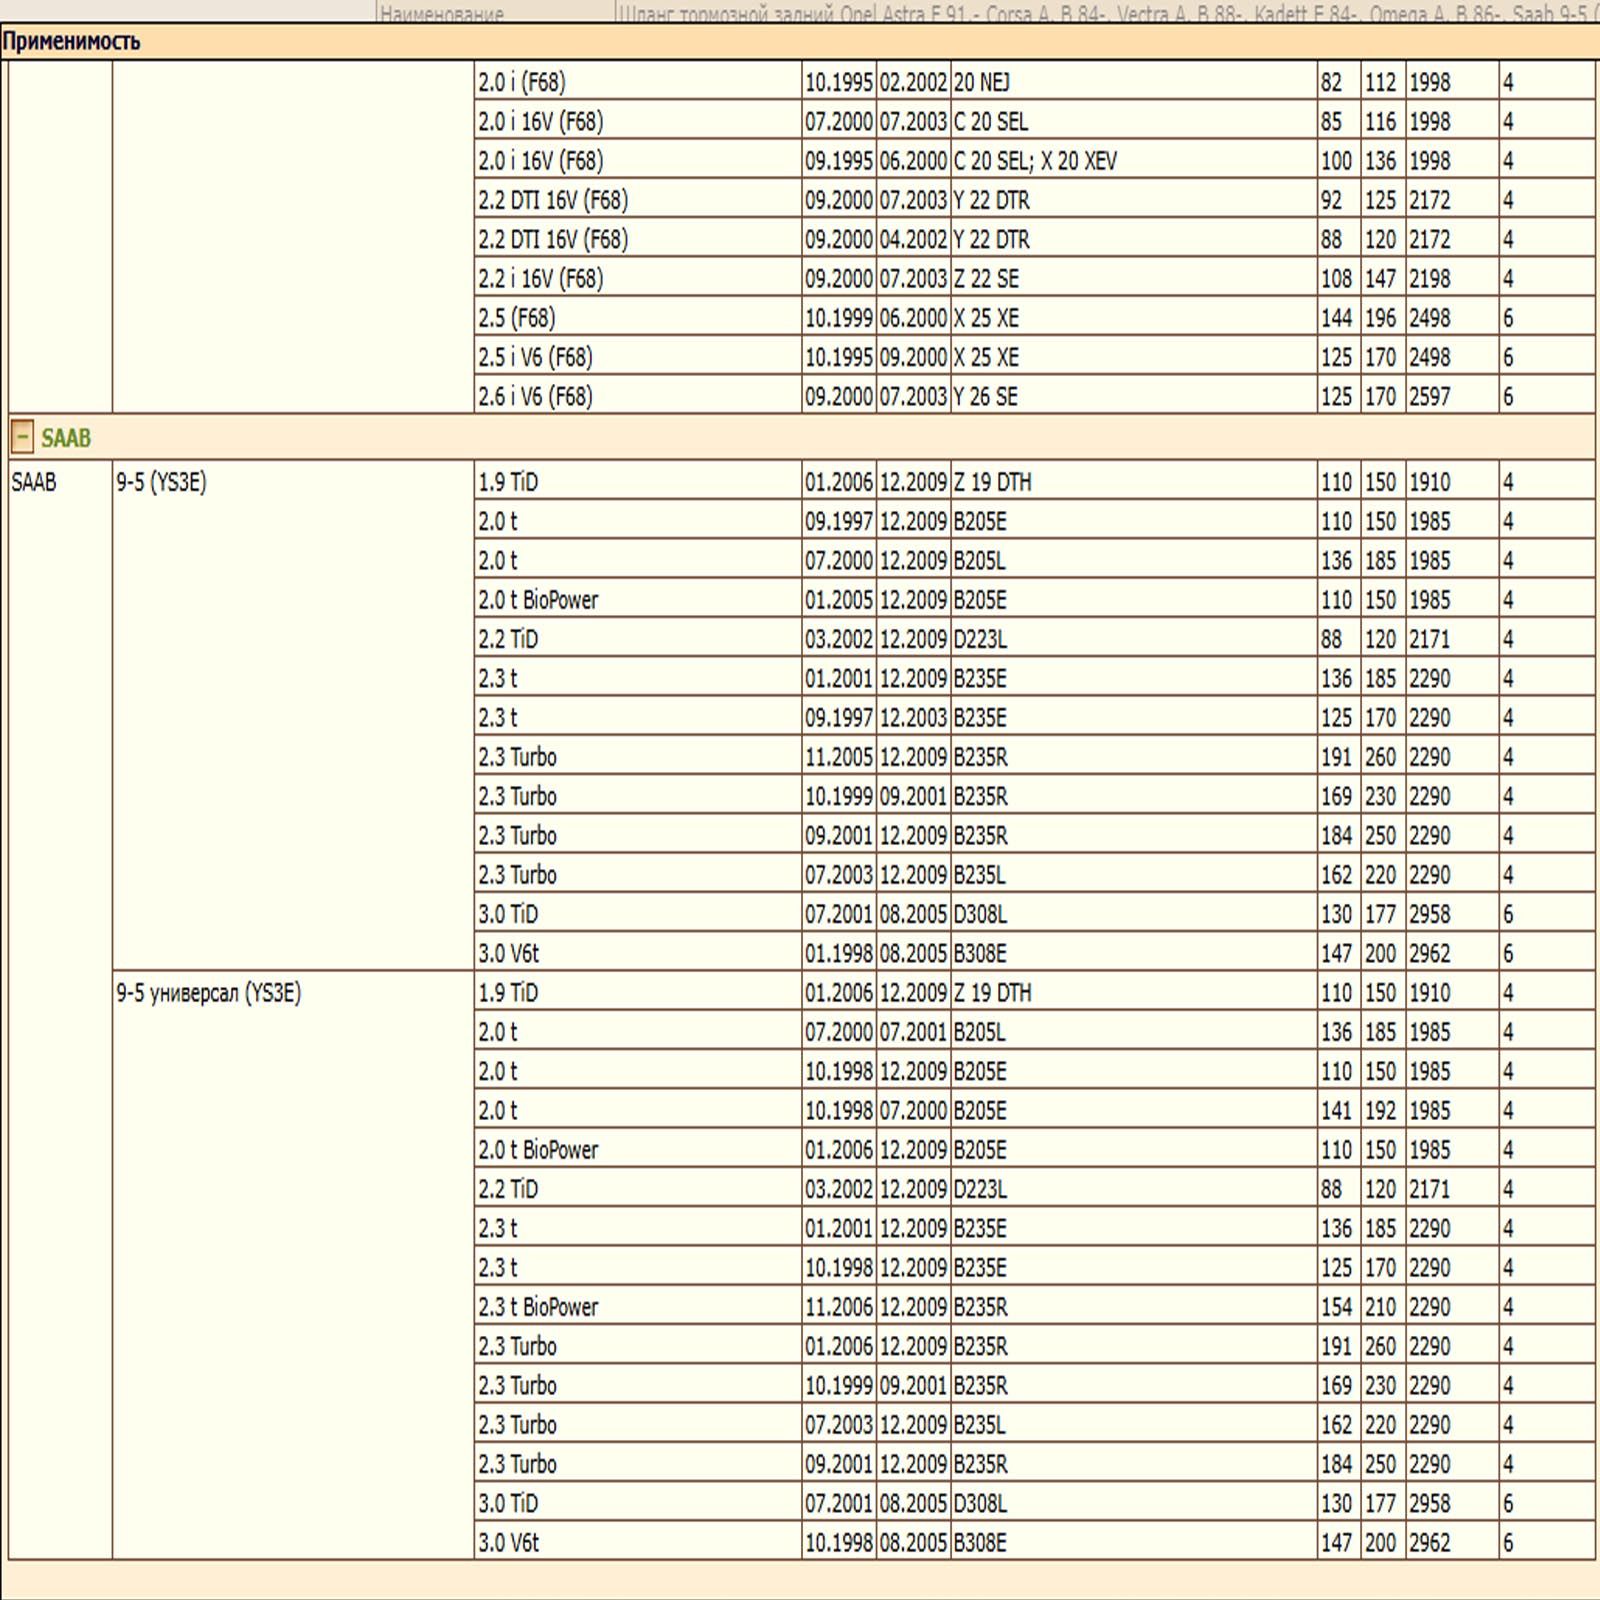Viewport: 1600px width, 1600px height.
Task: Click the Z 22 SE engine code
Action: (x=986, y=279)
